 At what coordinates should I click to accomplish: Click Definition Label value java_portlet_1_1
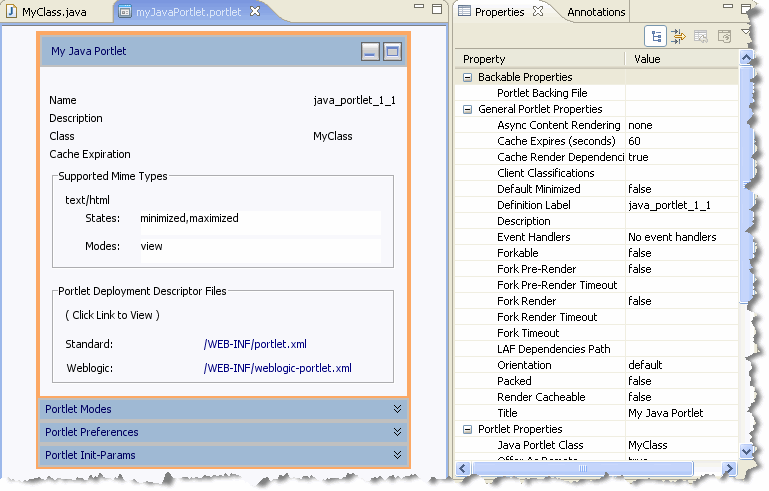669,206
